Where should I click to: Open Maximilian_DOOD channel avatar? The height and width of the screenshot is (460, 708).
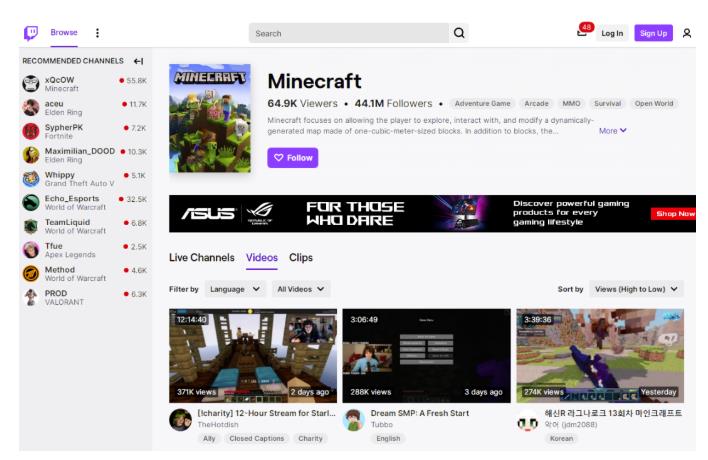(31, 155)
